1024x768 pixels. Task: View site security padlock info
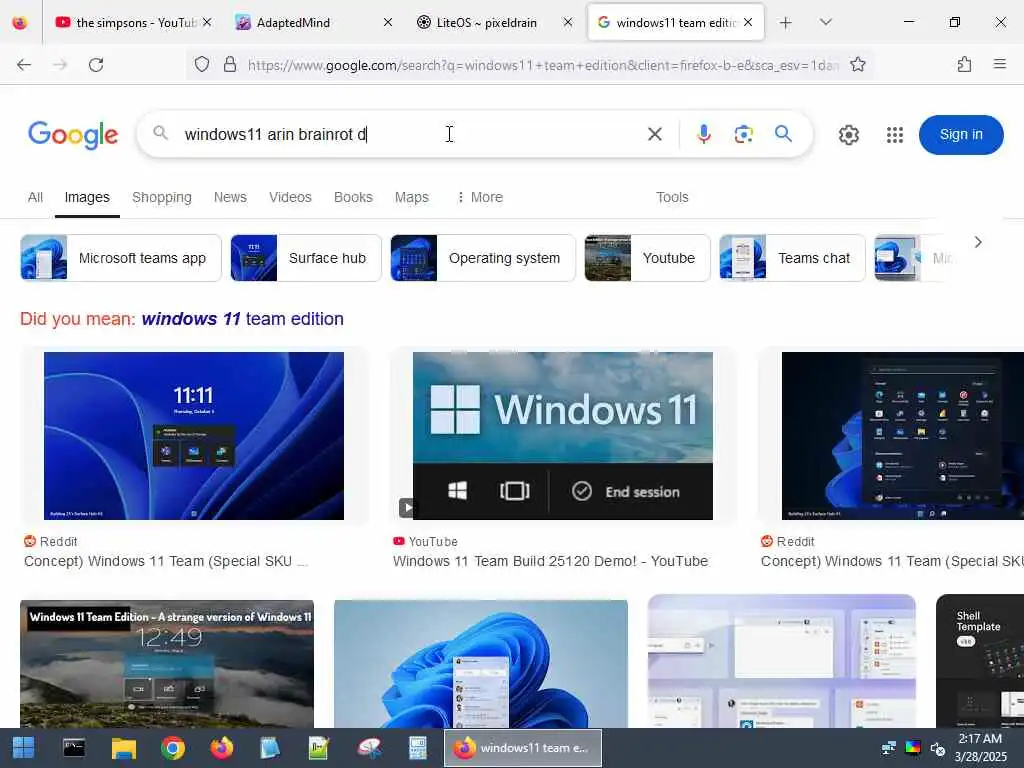[230, 65]
